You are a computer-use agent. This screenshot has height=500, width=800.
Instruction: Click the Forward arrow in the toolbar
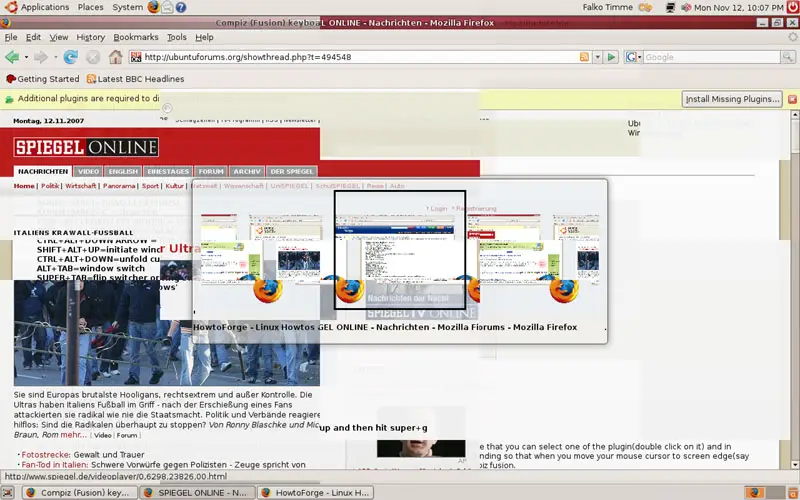click(x=41, y=57)
